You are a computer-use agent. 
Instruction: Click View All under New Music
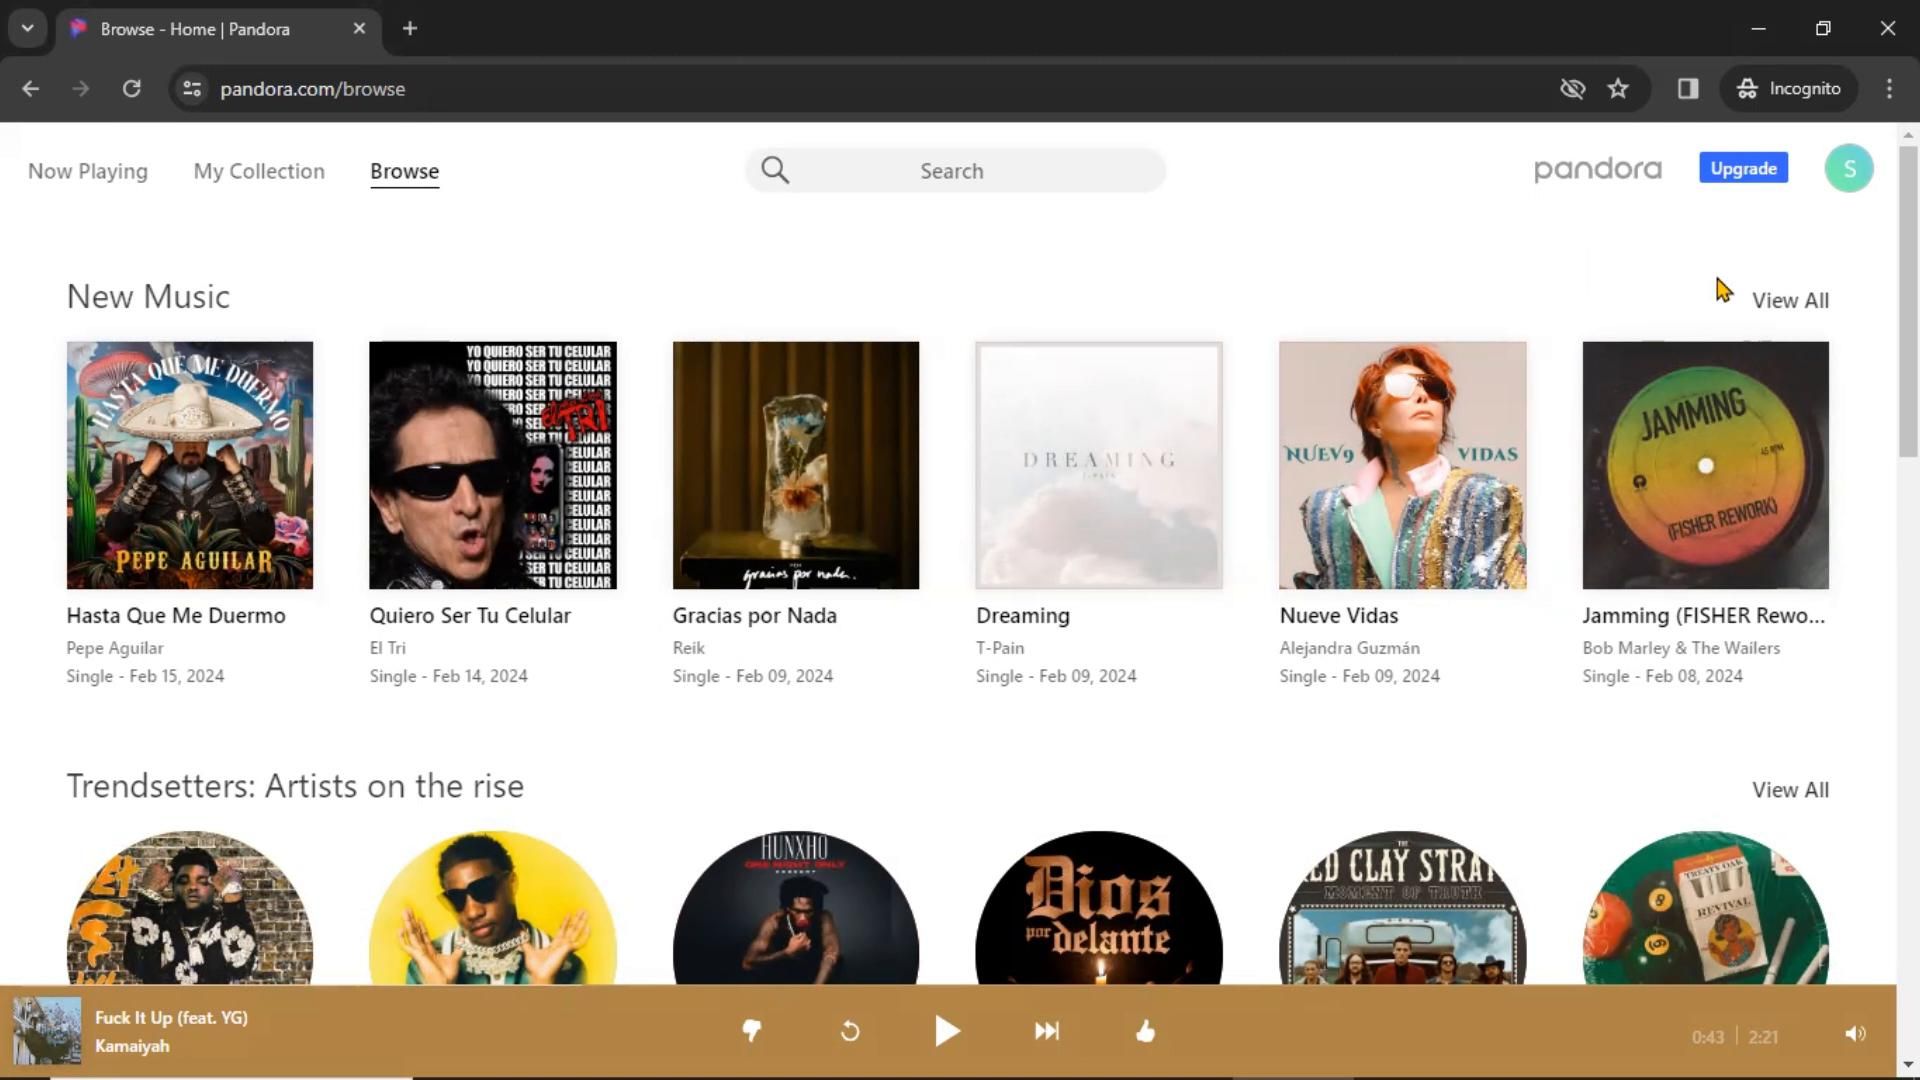pyautogui.click(x=1789, y=299)
